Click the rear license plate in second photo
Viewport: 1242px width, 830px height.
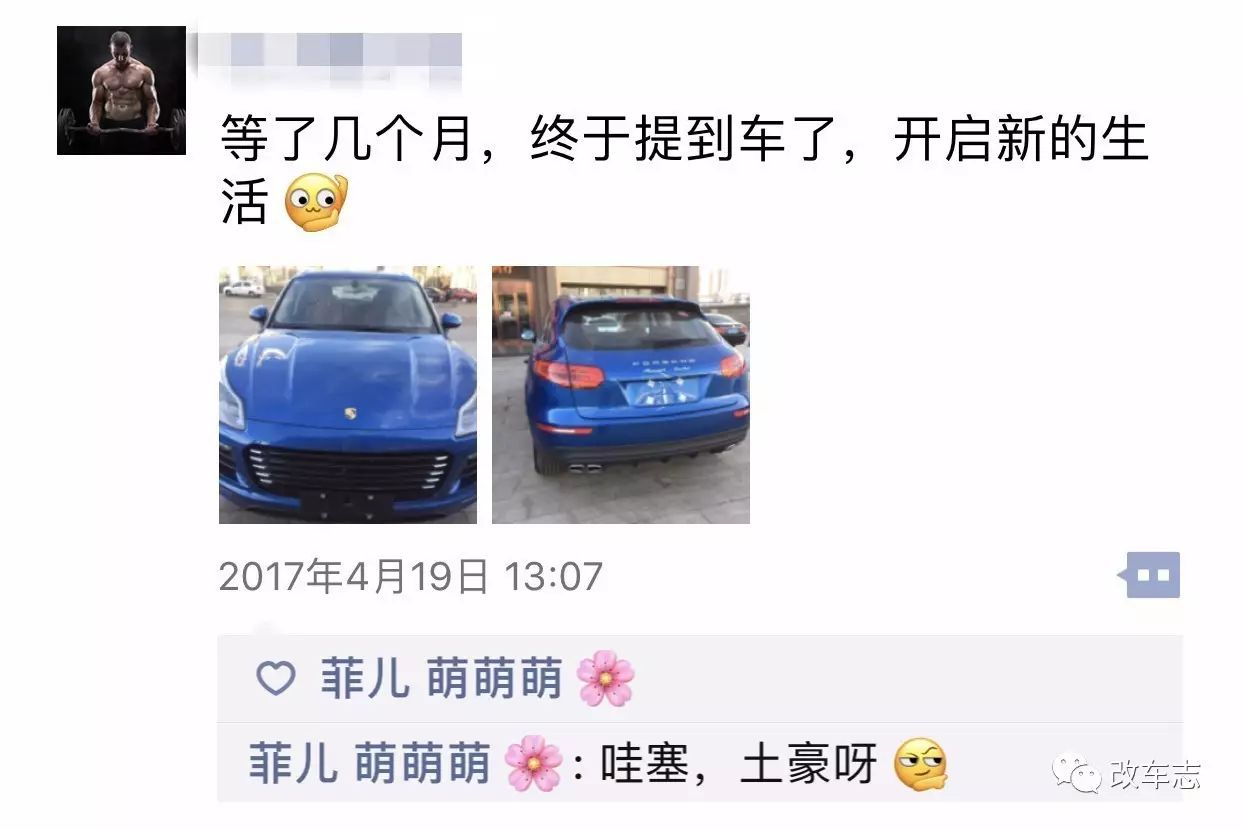[x=663, y=391]
